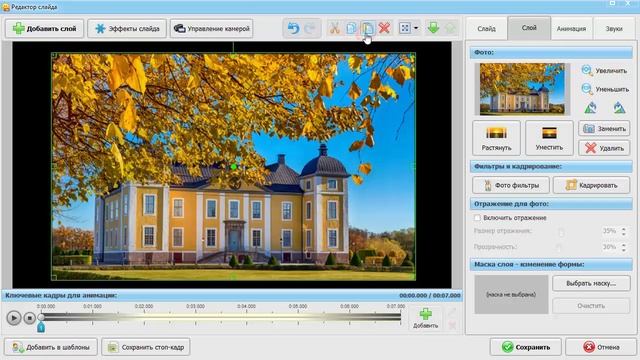
Task: Open the alignment dropdown arrow
Action: point(416,28)
